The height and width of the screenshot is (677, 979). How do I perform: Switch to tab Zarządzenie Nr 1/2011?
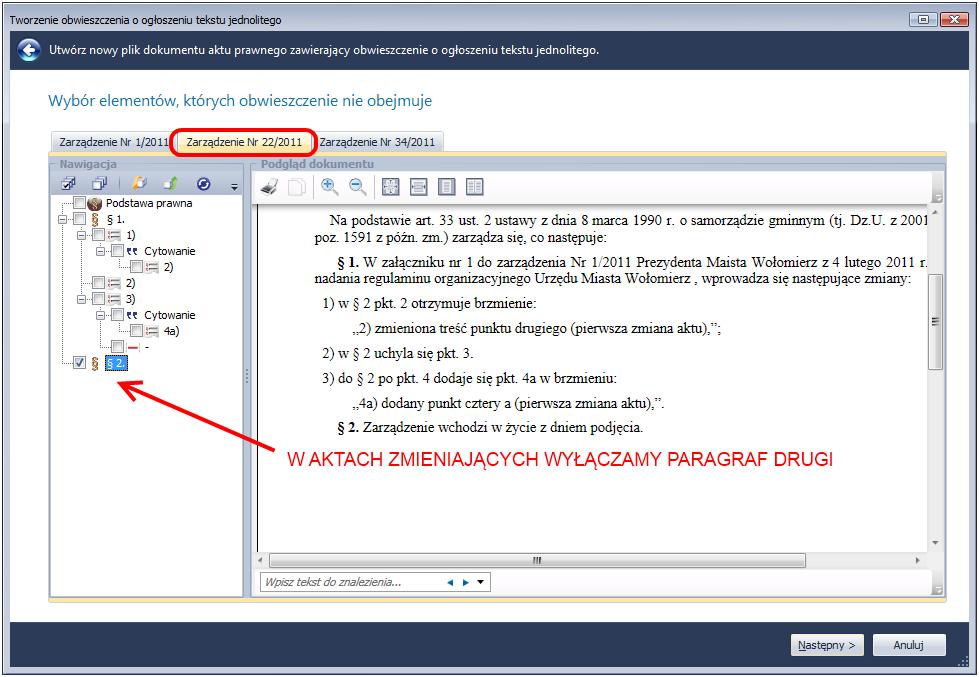114,142
